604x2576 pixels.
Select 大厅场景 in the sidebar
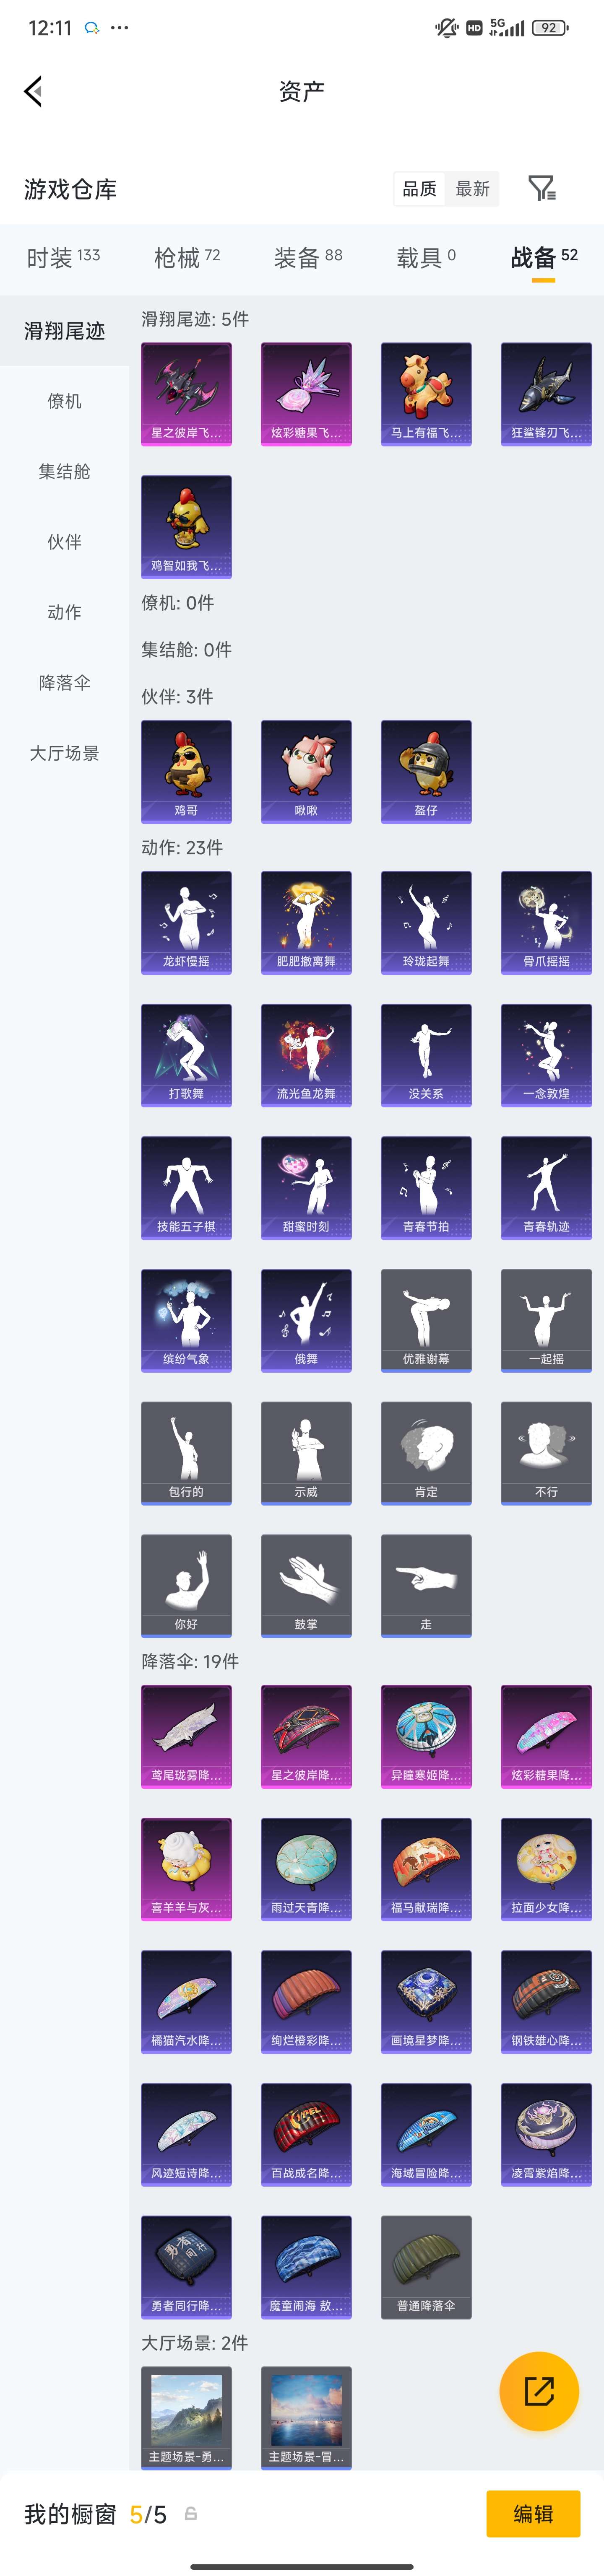pos(65,753)
